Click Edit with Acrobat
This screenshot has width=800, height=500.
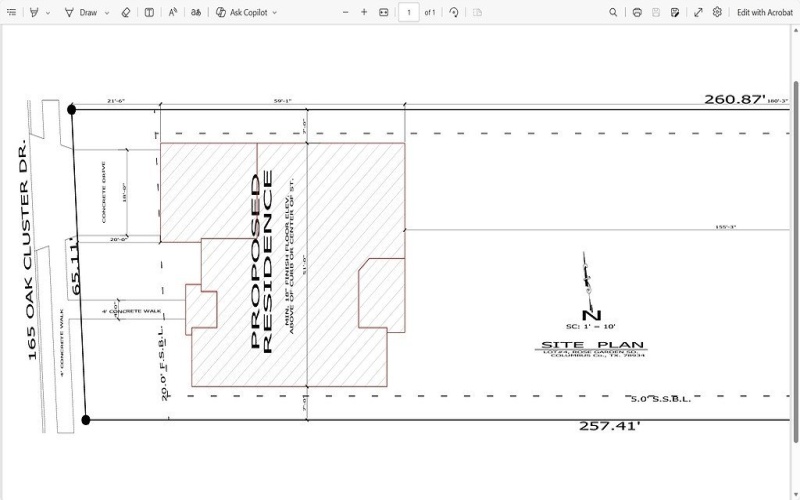click(x=764, y=12)
